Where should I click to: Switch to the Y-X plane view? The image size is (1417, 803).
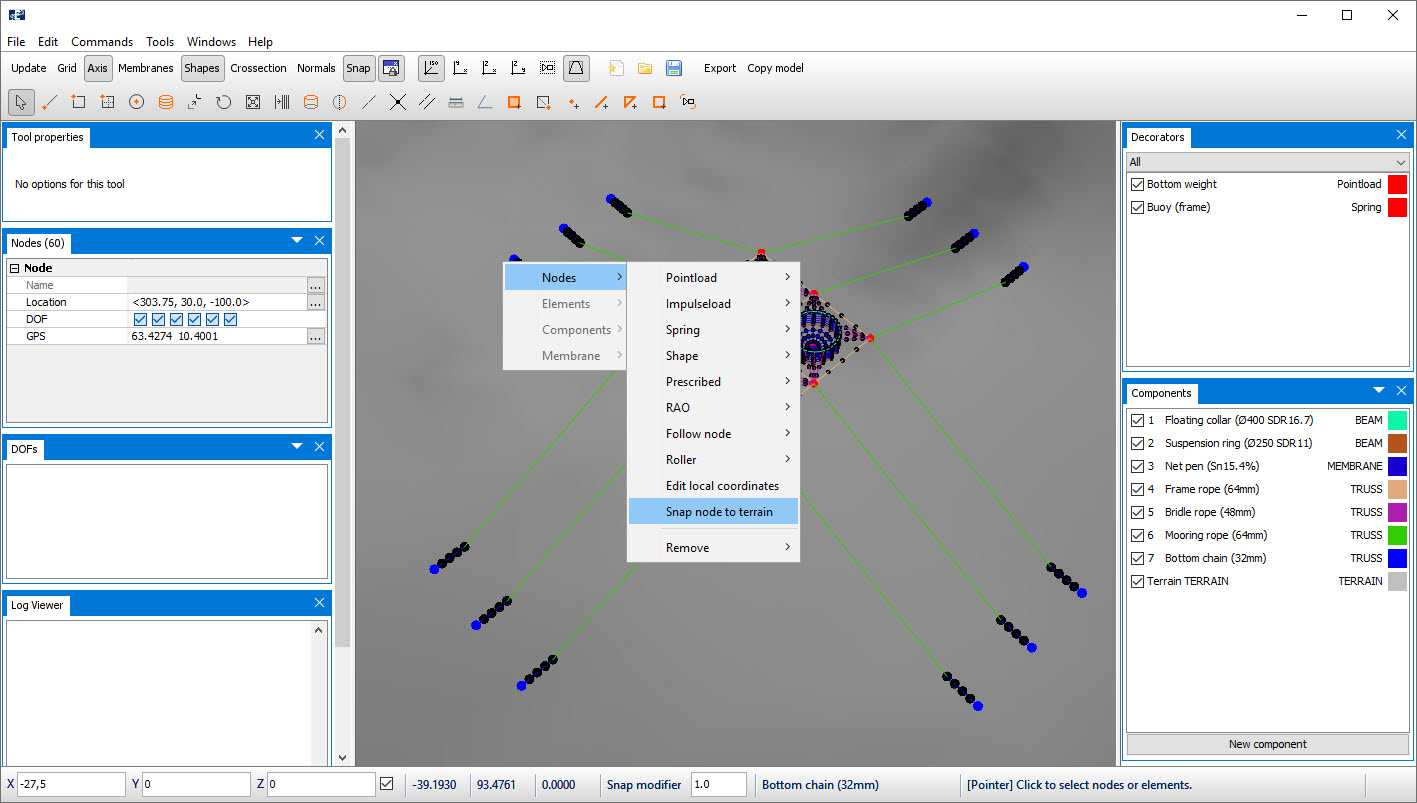click(461, 68)
